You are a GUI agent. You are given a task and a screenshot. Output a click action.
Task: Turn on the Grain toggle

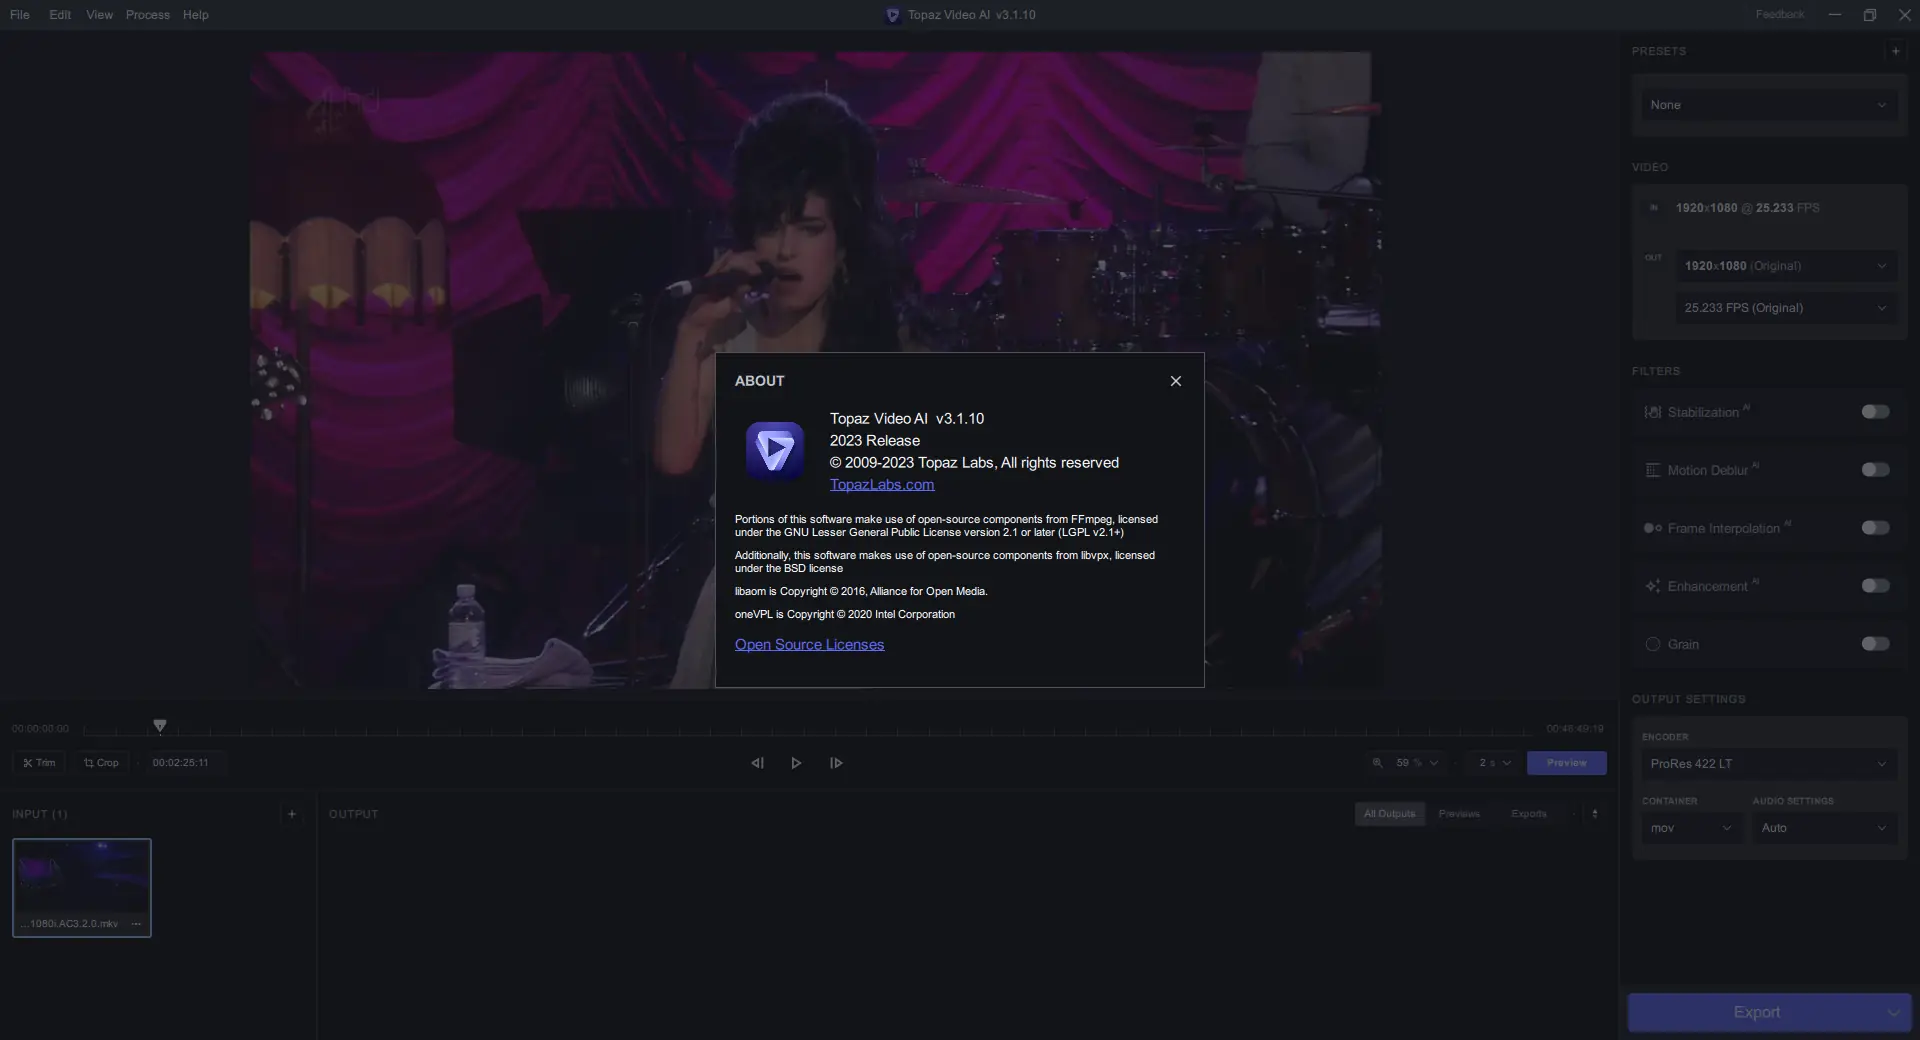coord(1875,644)
